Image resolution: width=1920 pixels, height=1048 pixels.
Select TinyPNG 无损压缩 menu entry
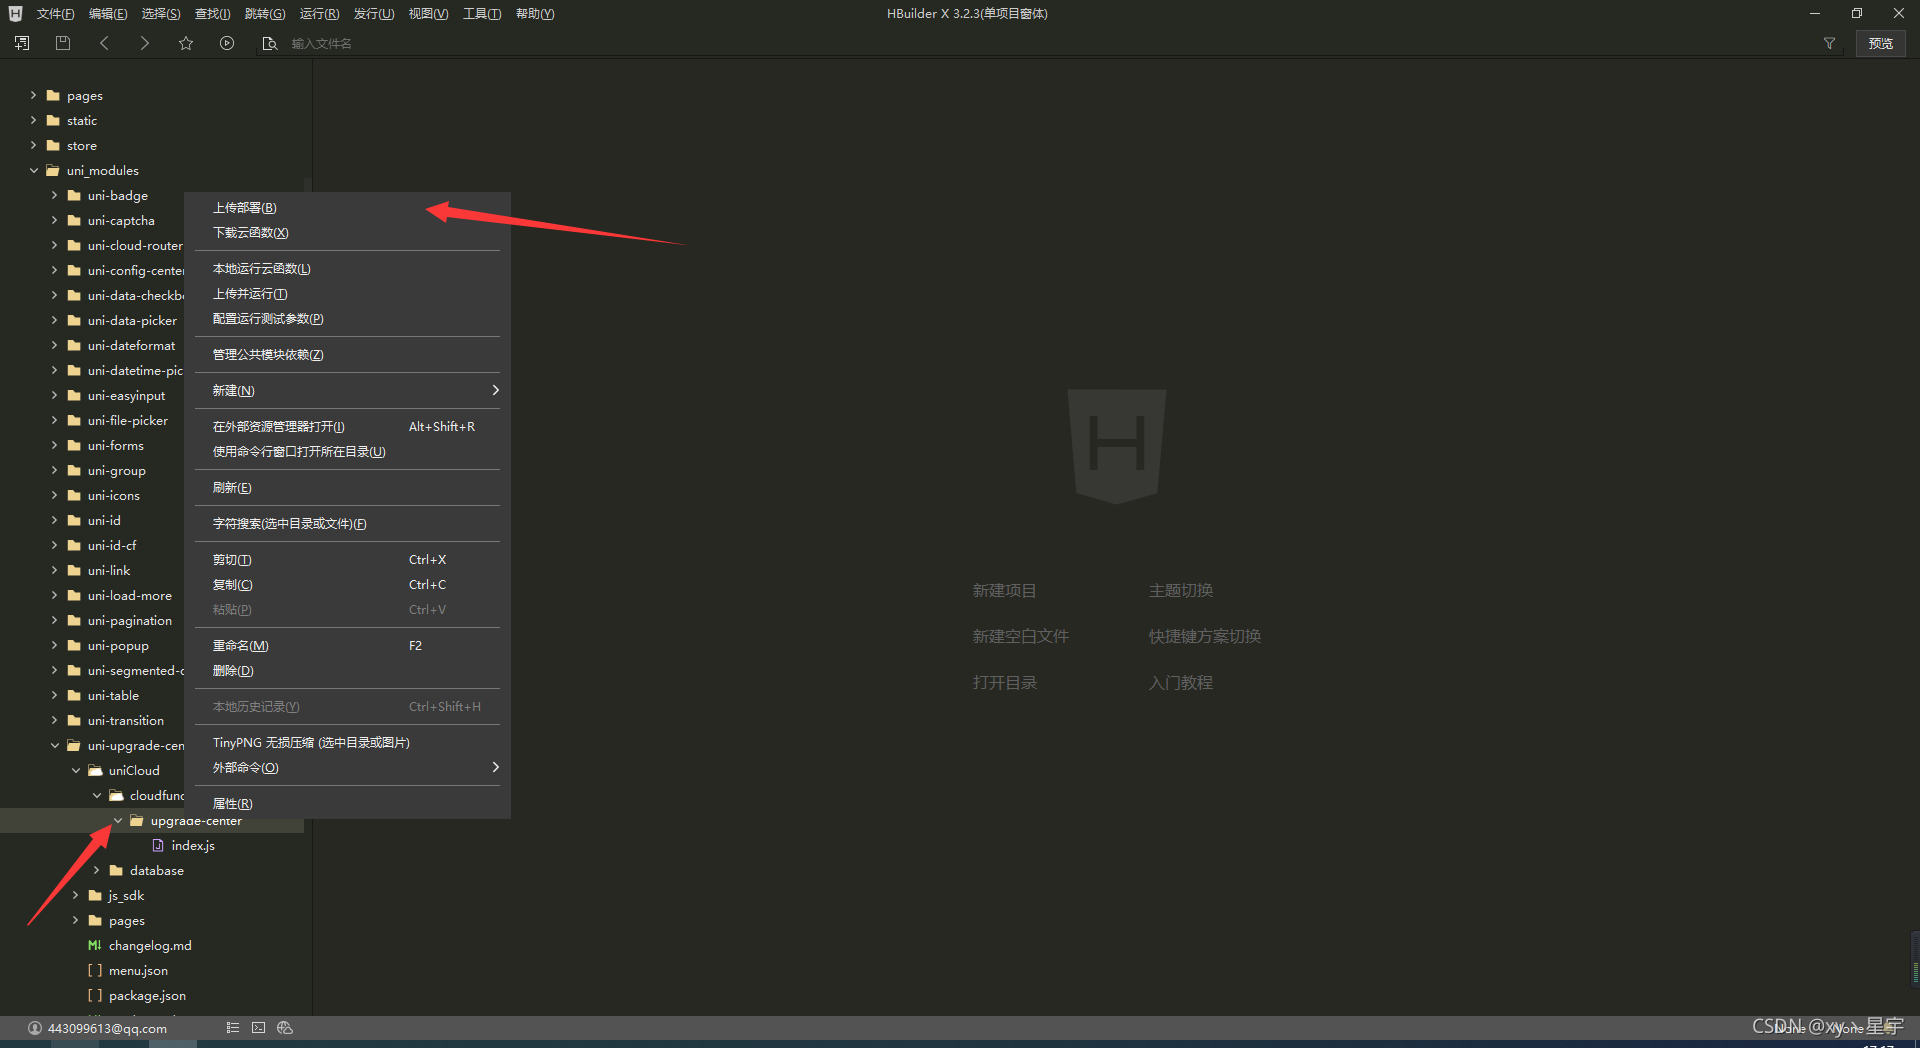347,742
